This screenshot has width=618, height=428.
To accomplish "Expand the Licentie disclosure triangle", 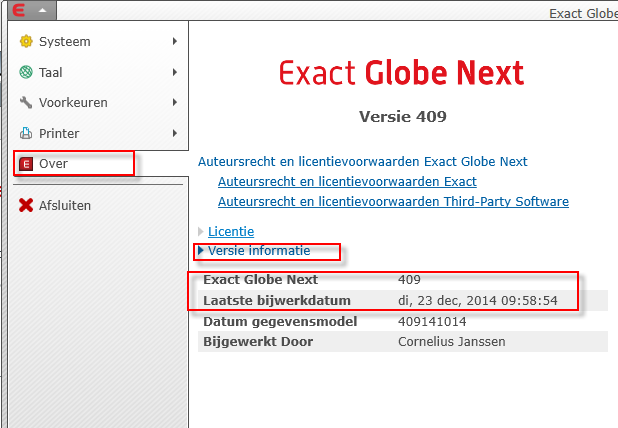I will click(x=201, y=231).
